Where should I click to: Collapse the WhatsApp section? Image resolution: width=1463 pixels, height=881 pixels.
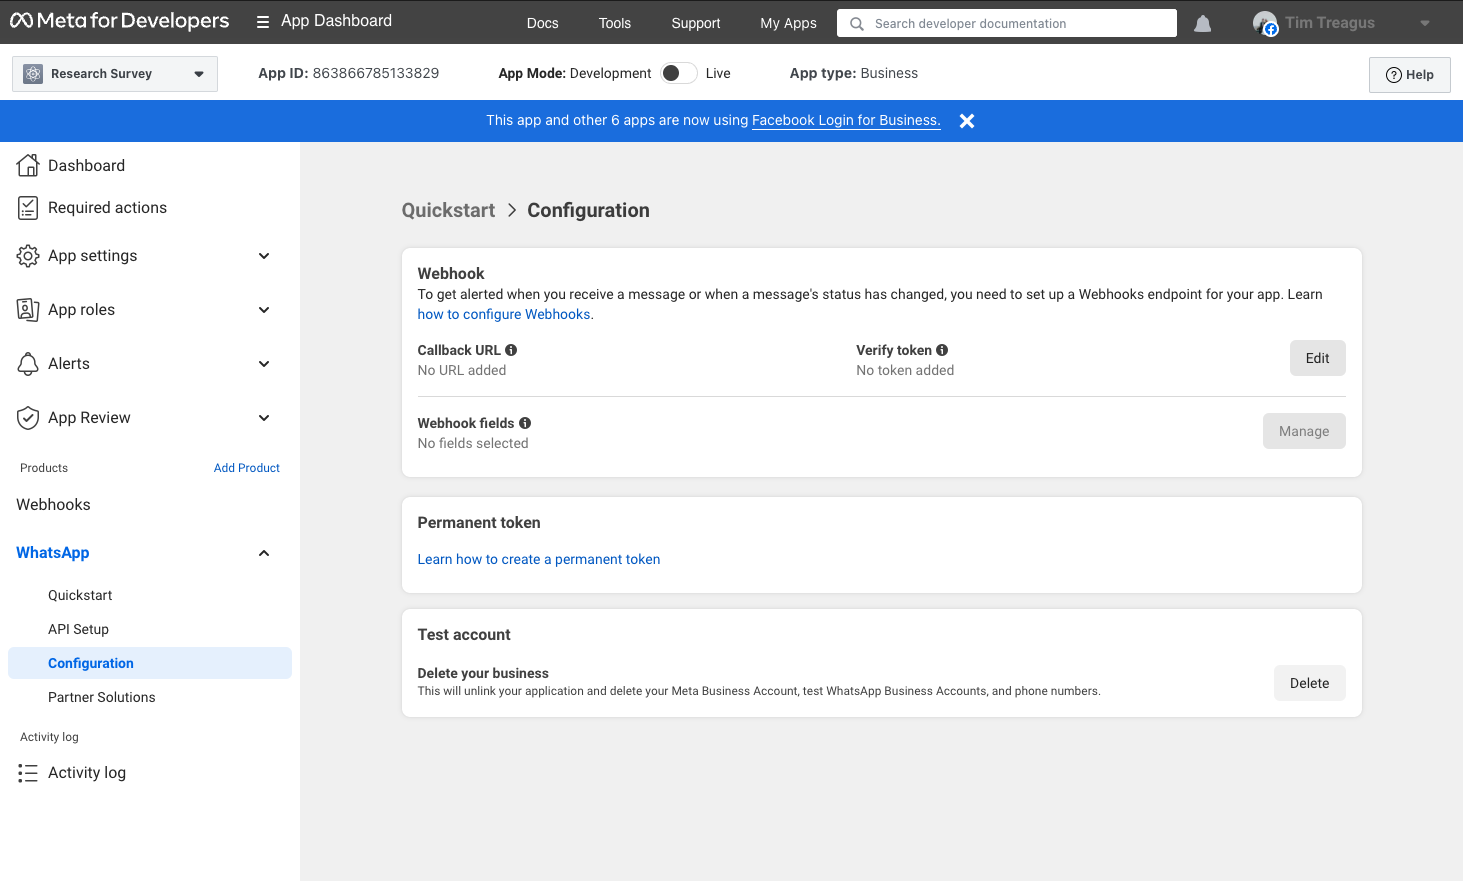[264, 553]
